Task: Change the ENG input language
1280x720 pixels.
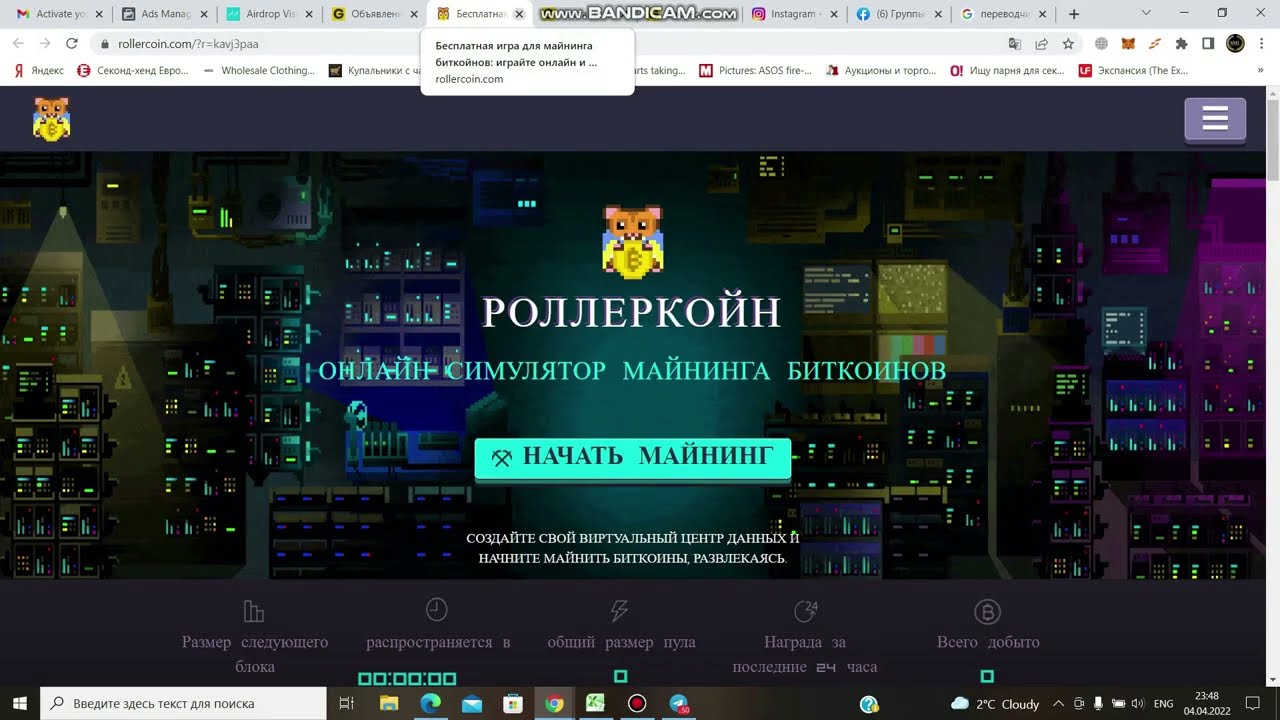Action: [x=1163, y=703]
